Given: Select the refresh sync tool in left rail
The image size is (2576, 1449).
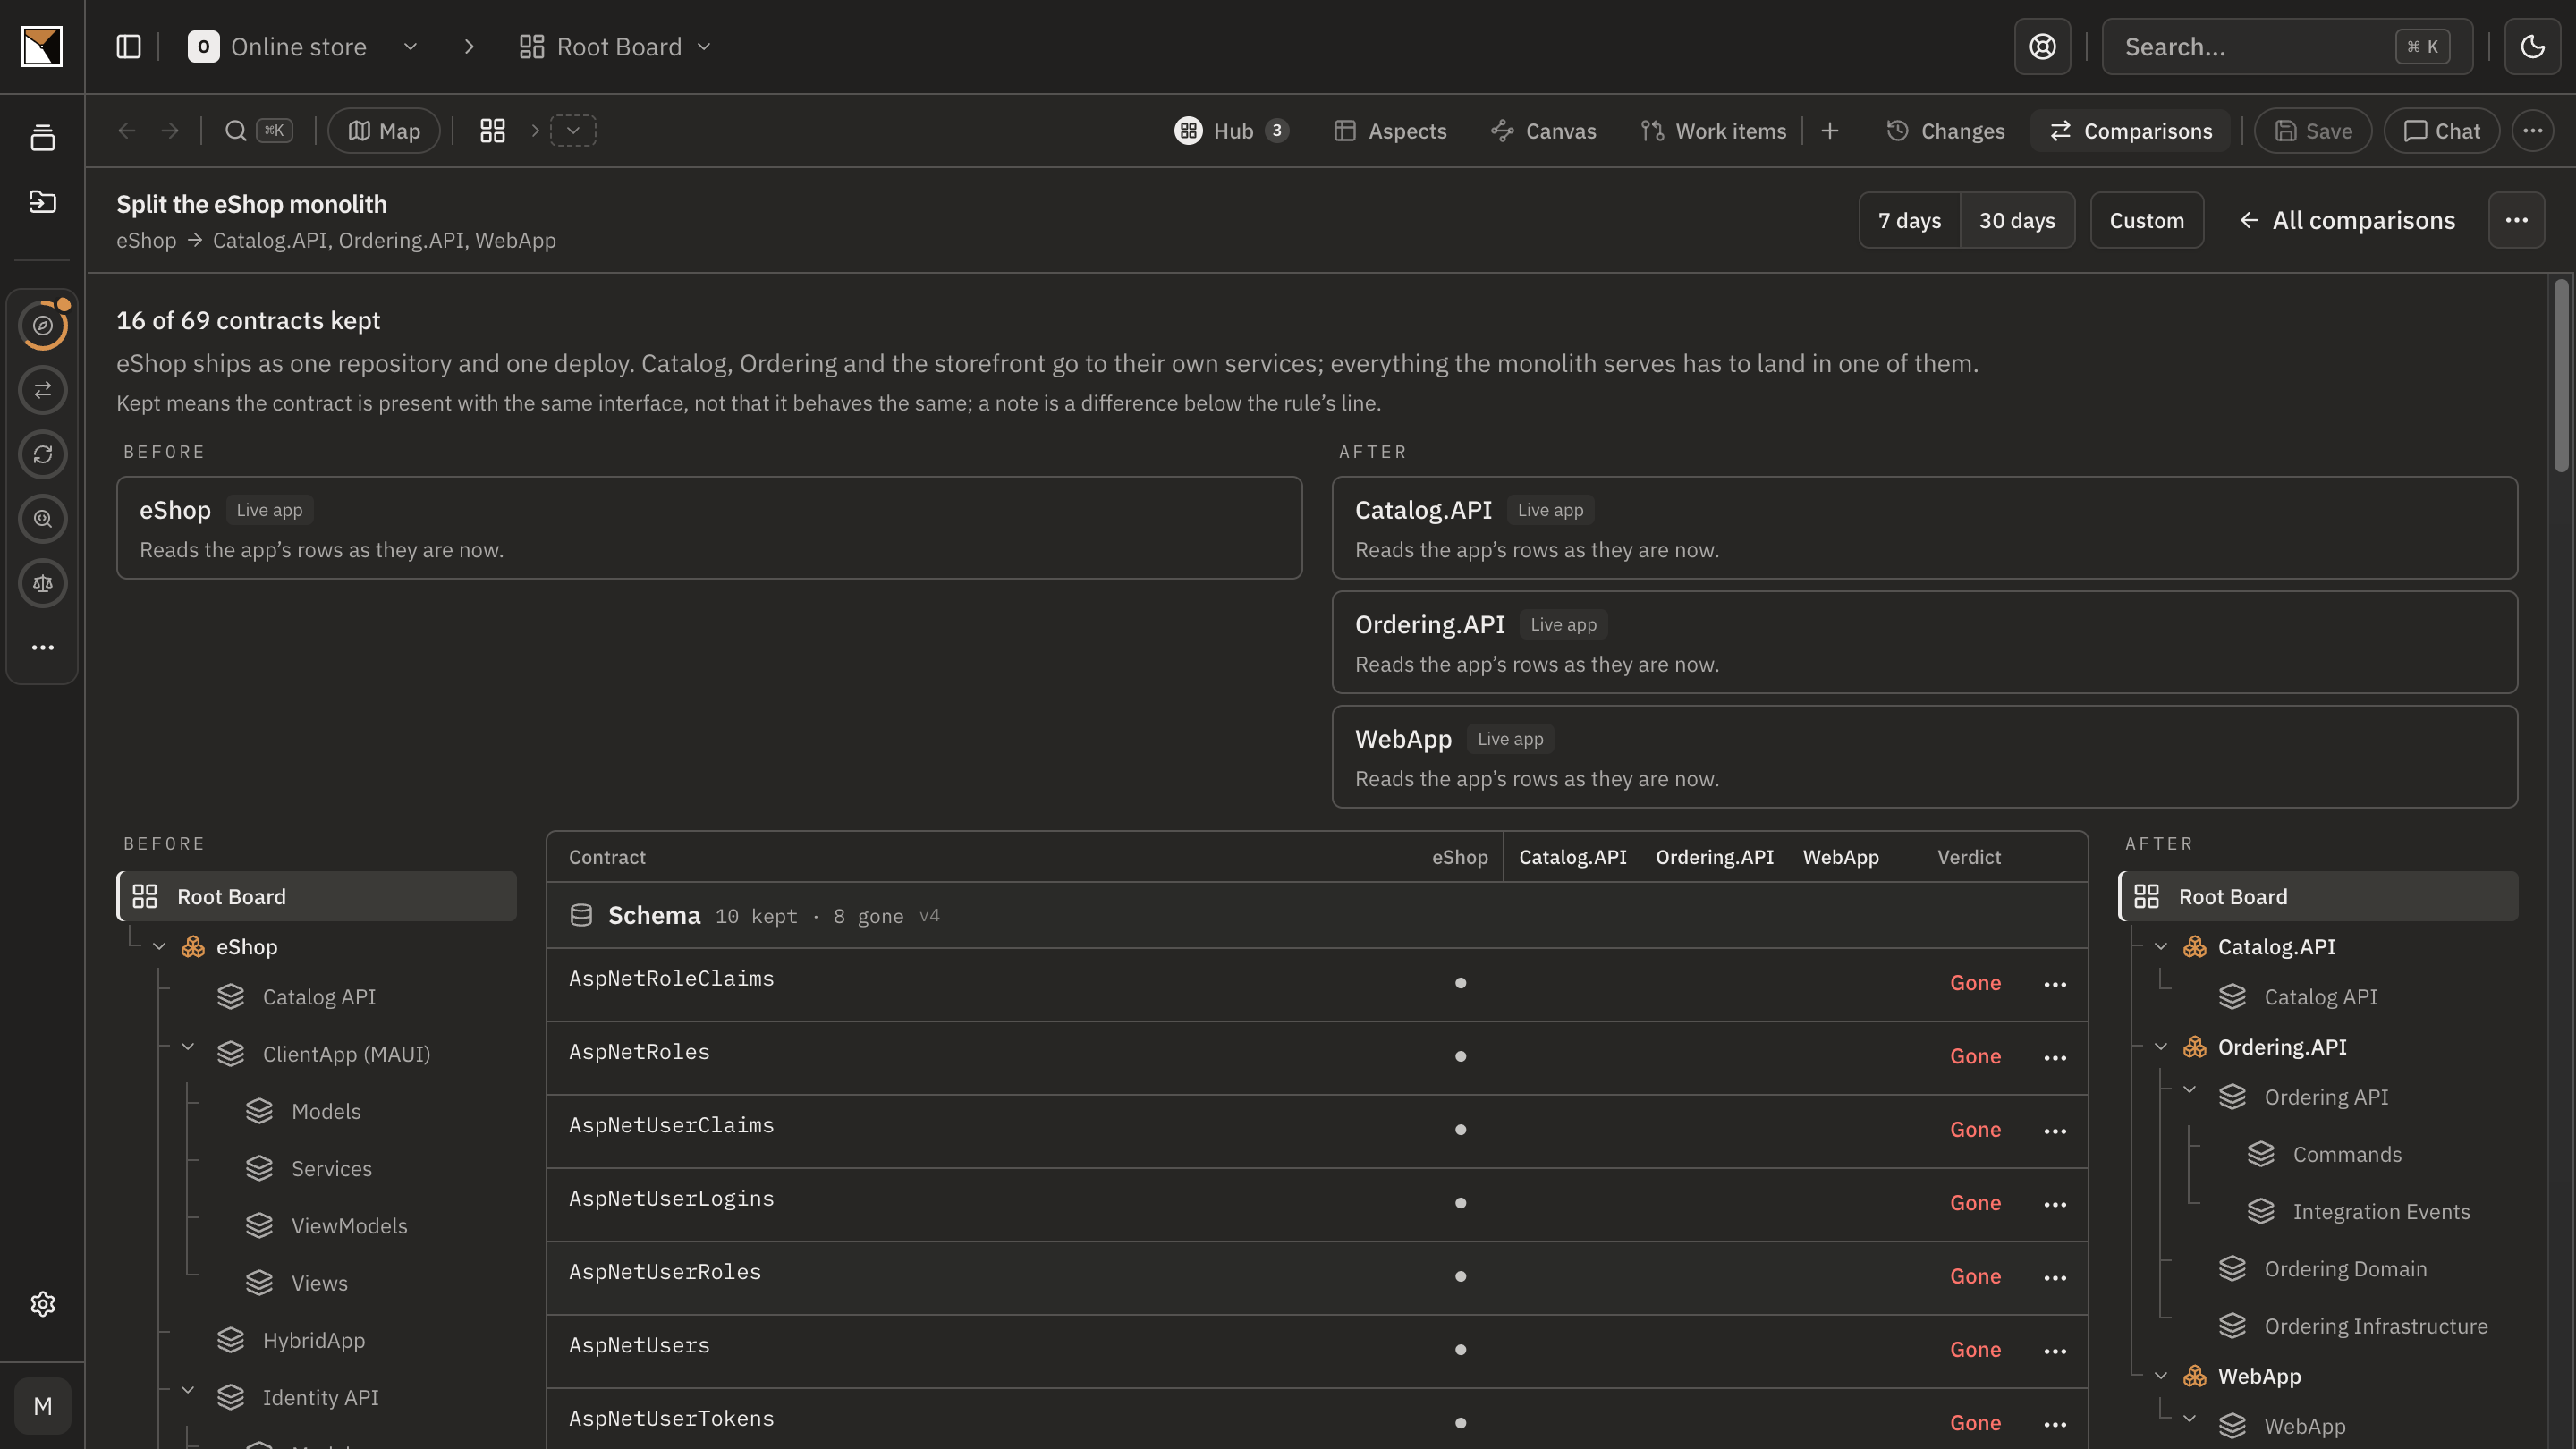Looking at the screenshot, I should click(x=42, y=454).
